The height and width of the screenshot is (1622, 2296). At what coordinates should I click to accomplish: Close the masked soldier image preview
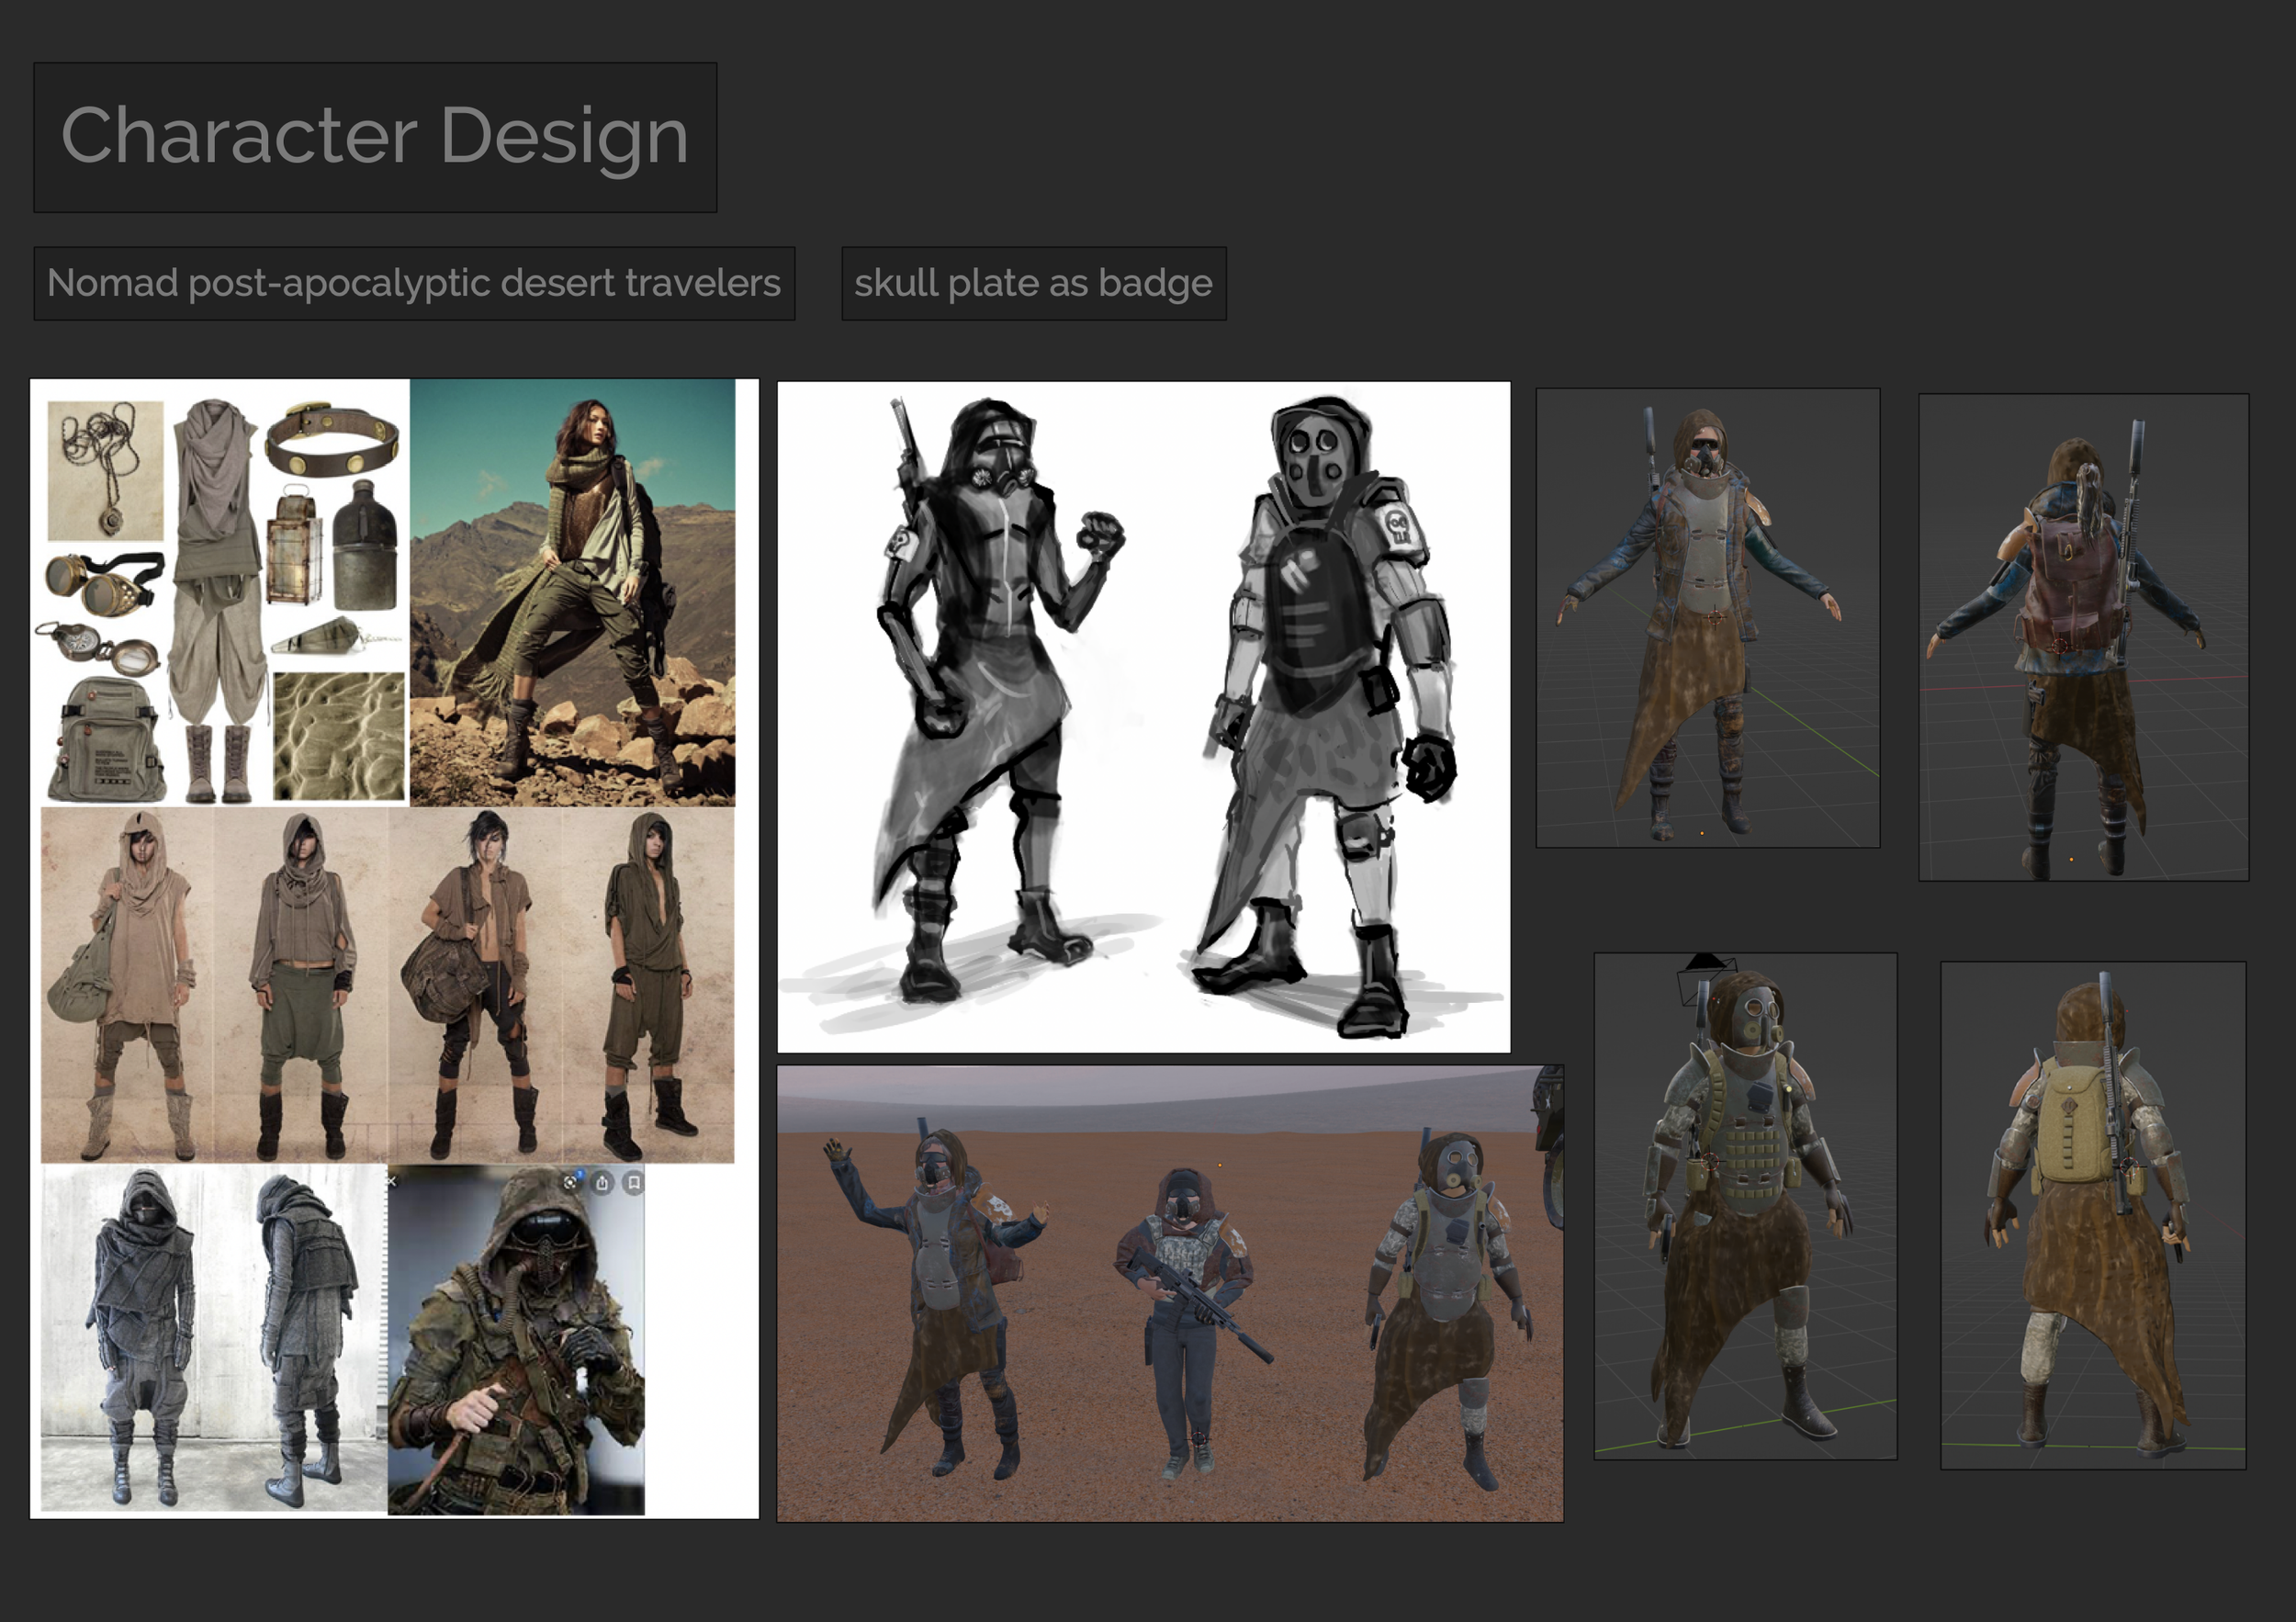pyautogui.click(x=392, y=1181)
